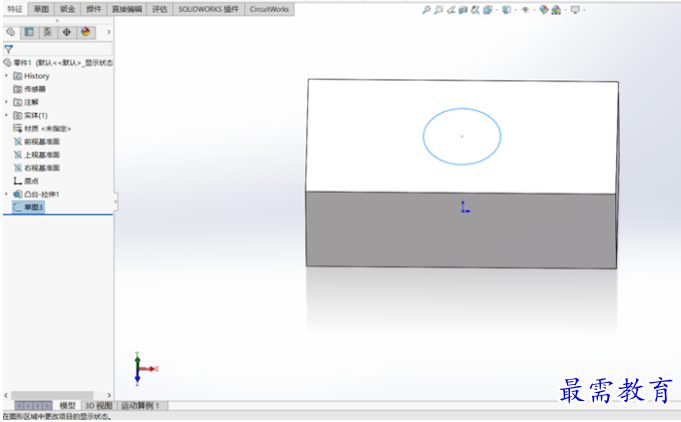Expand the 凸台-拉伸1 feature arrow
The image size is (681, 422).
click(7, 194)
